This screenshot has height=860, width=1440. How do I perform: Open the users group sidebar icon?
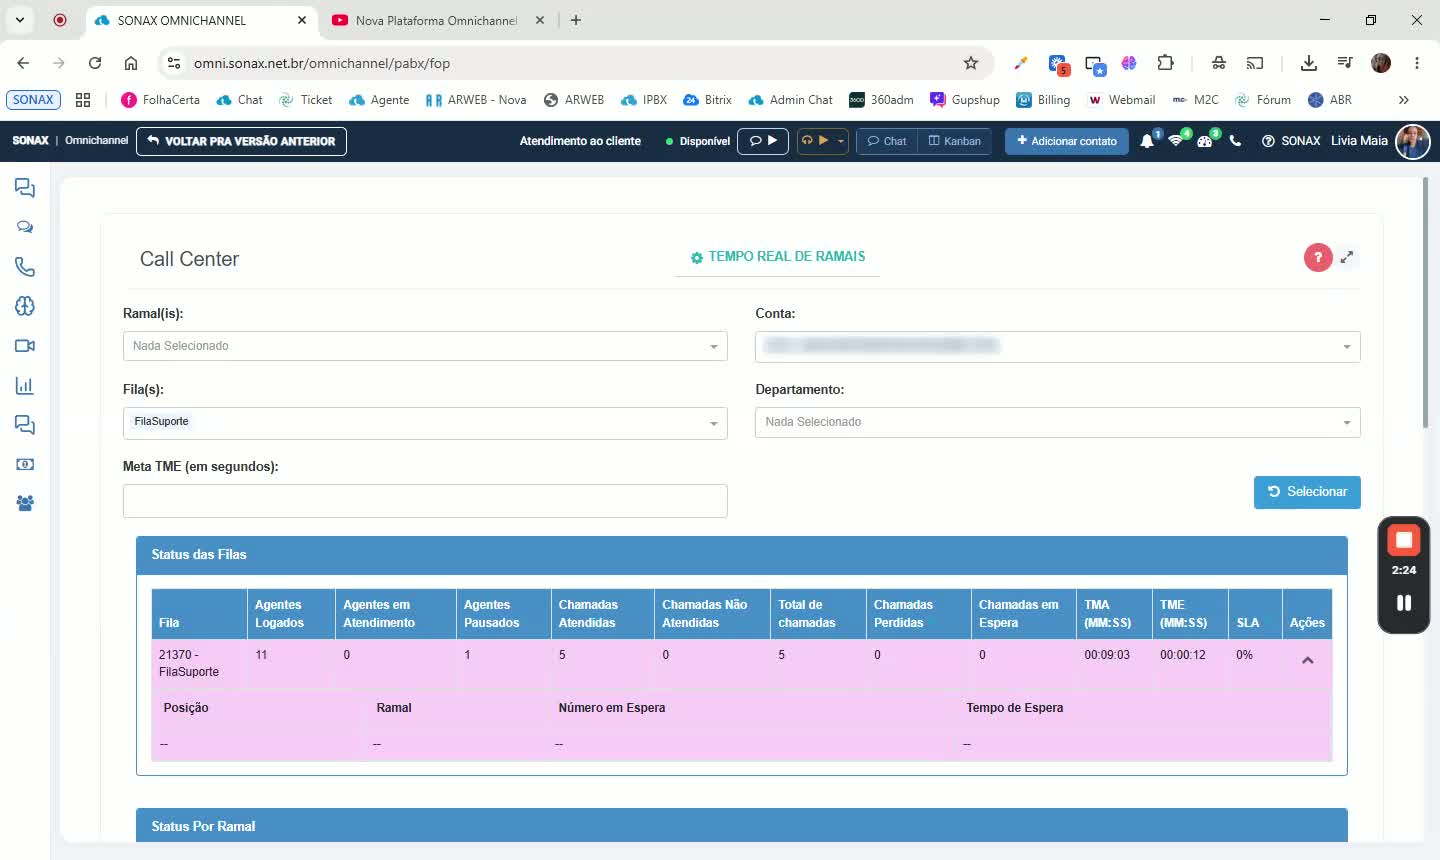click(x=25, y=503)
